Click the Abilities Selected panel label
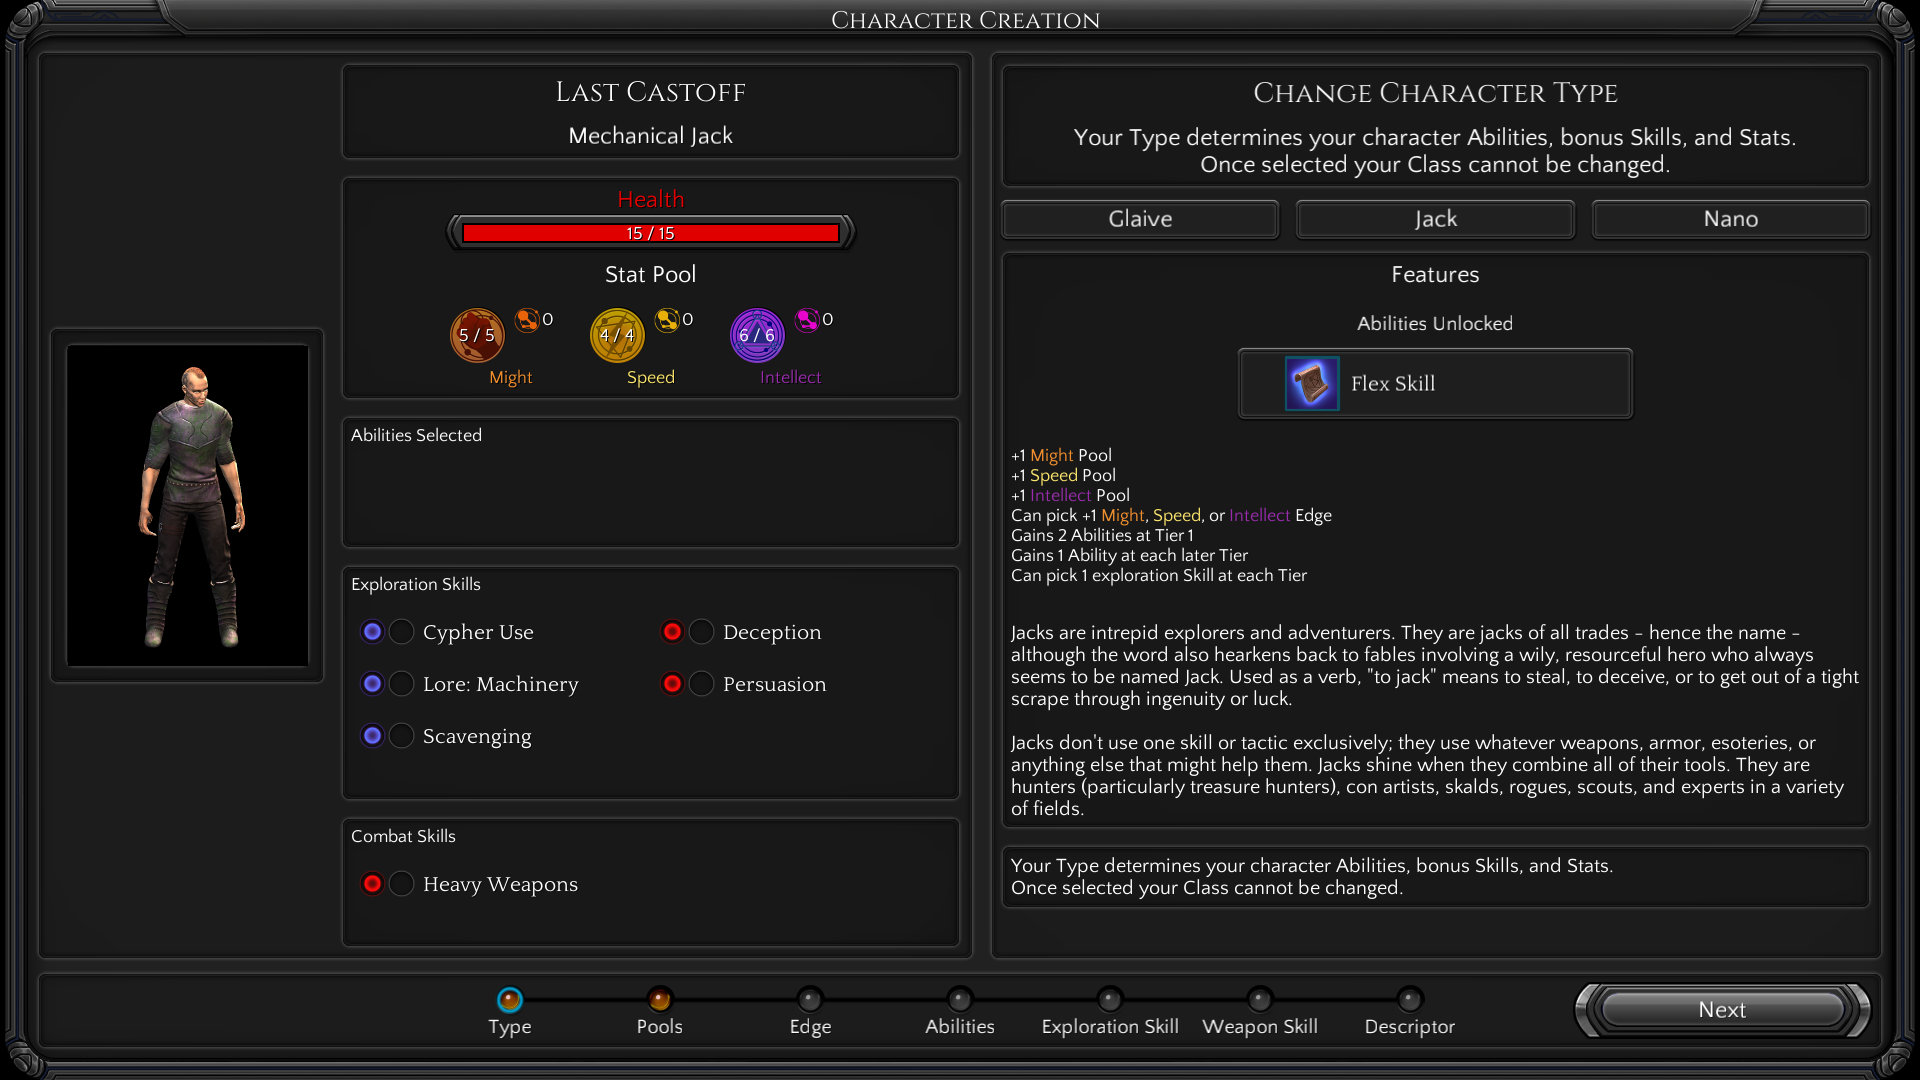The width and height of the screenshot is (1920, 1080). (x=416, y=435)
